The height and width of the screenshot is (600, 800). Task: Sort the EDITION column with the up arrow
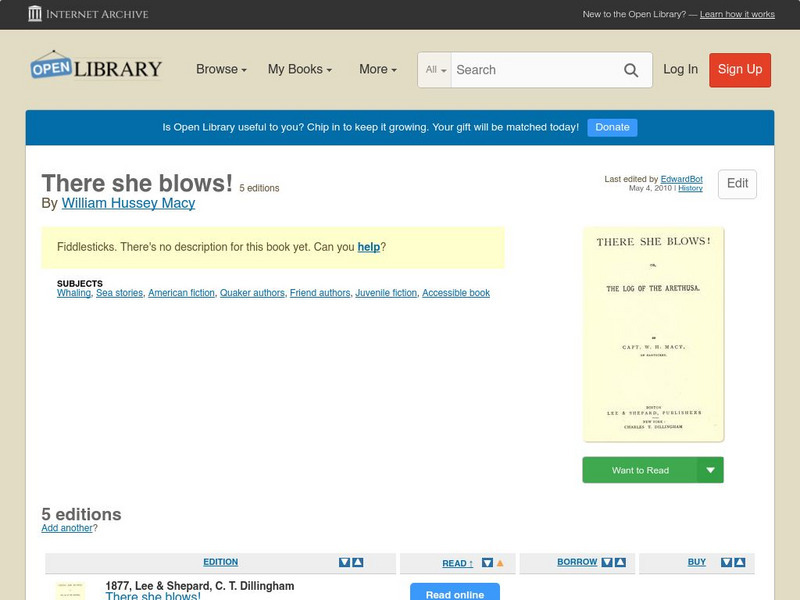coord(357,562)
